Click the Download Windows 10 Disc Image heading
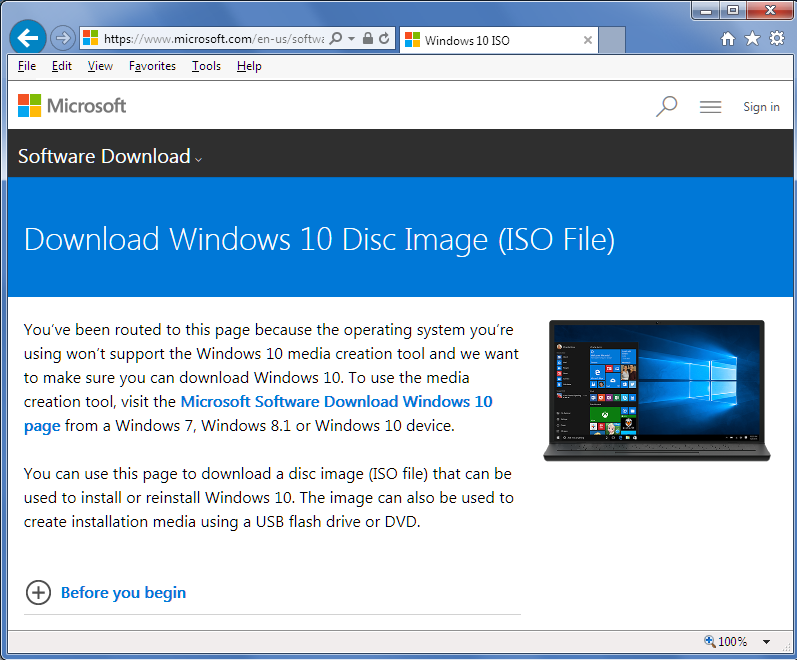 [x=319, y=239]
